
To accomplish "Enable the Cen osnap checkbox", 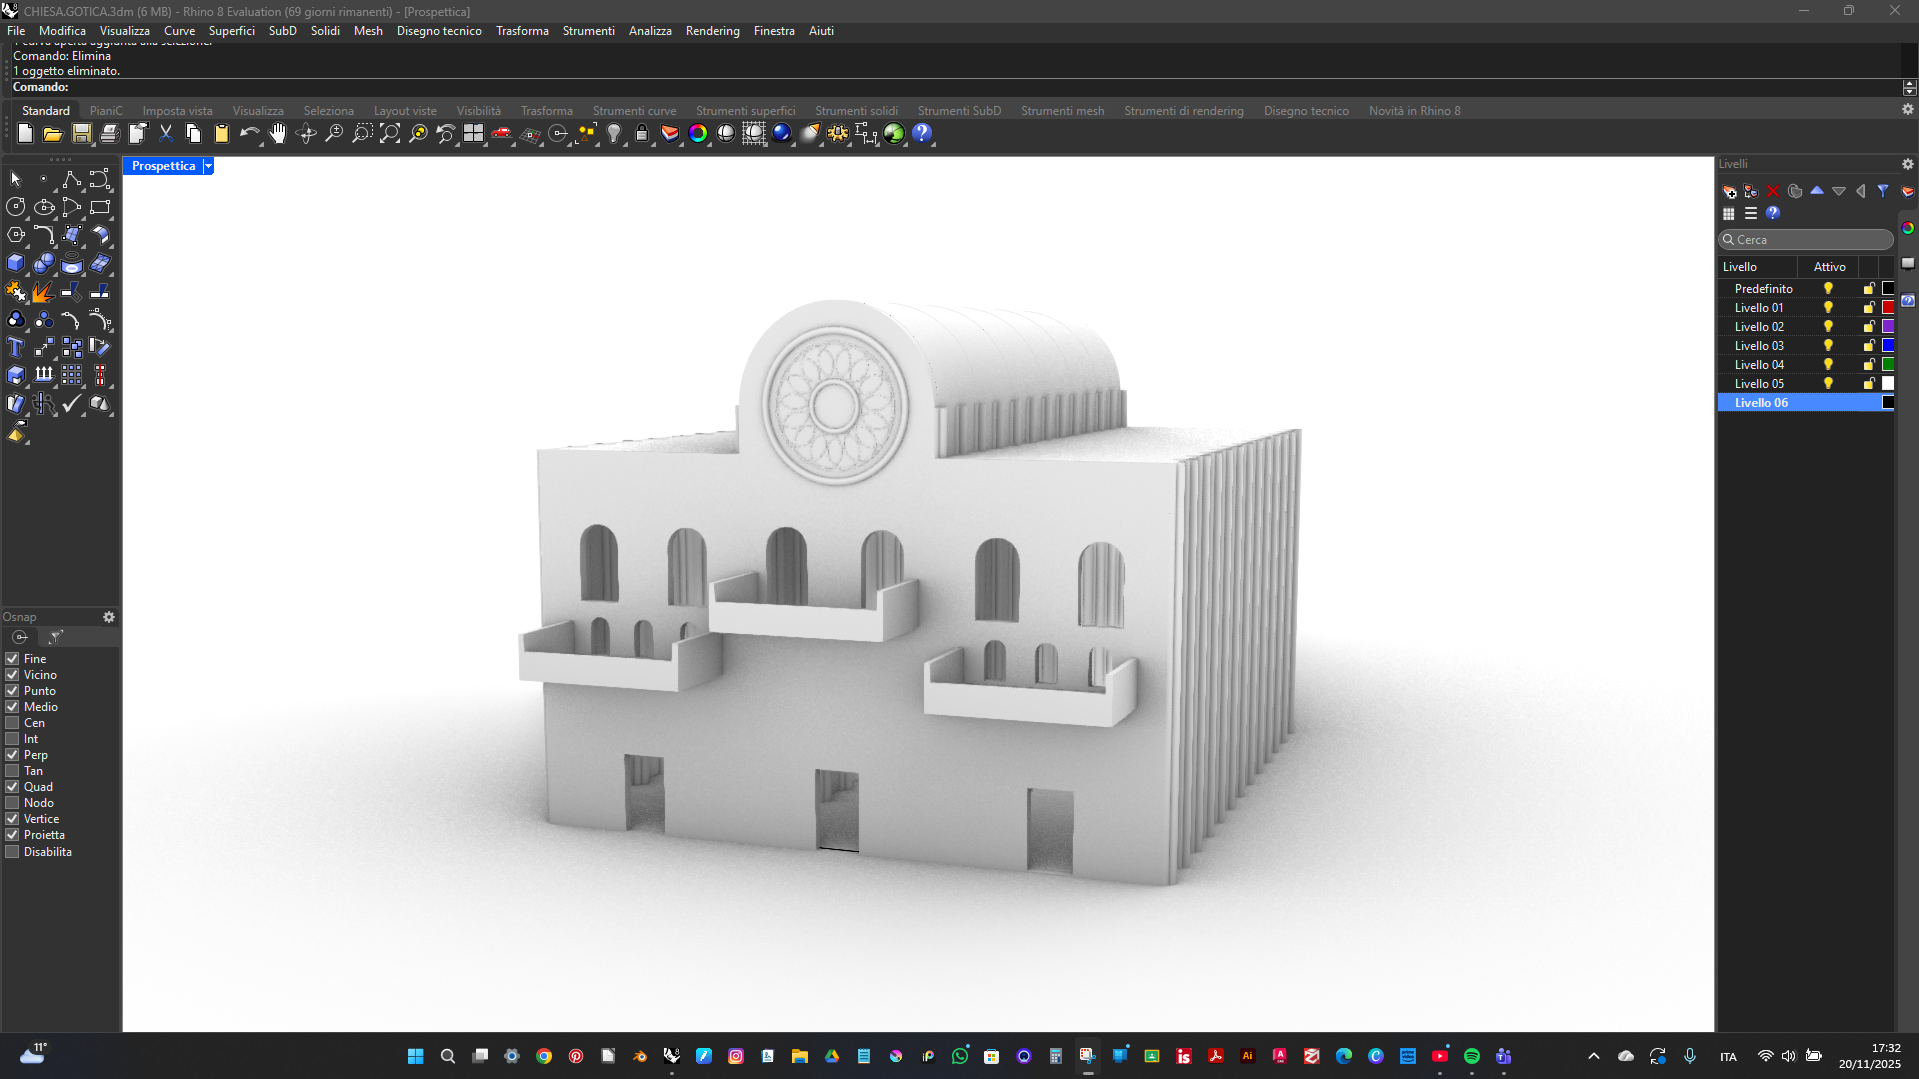I will click(12, 722).
